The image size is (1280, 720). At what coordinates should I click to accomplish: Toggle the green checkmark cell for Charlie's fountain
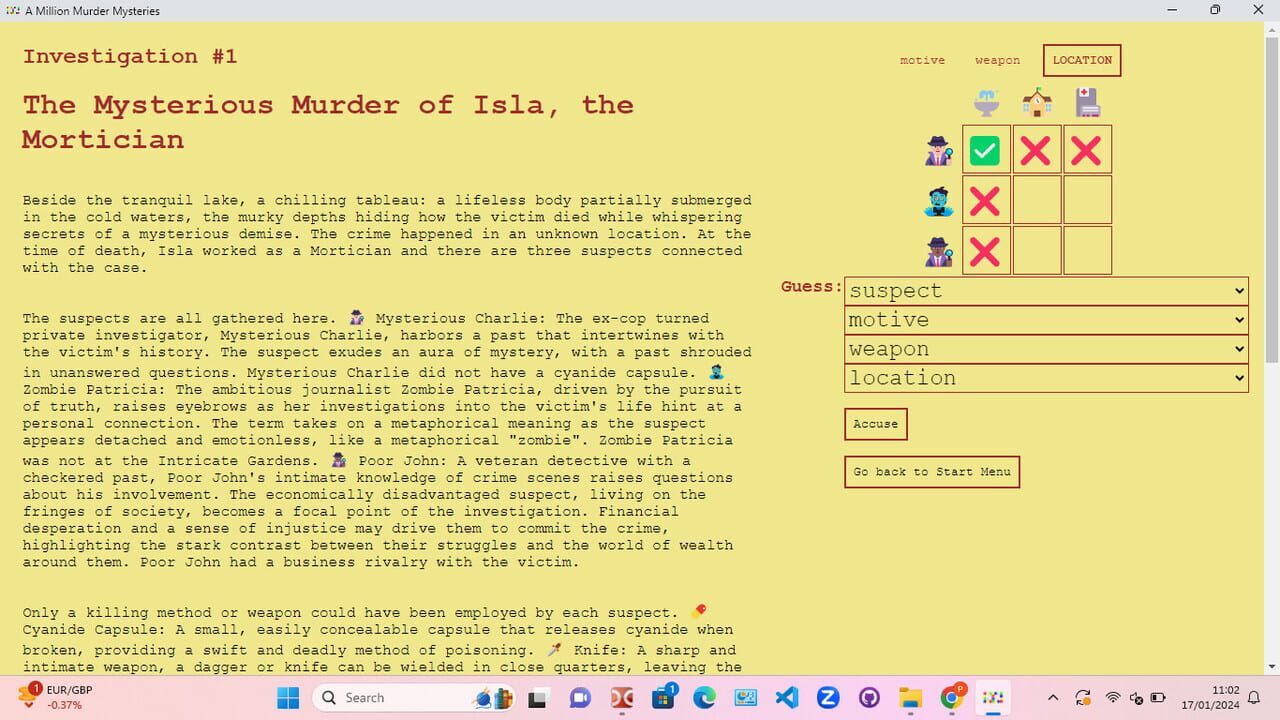point(986,150)
